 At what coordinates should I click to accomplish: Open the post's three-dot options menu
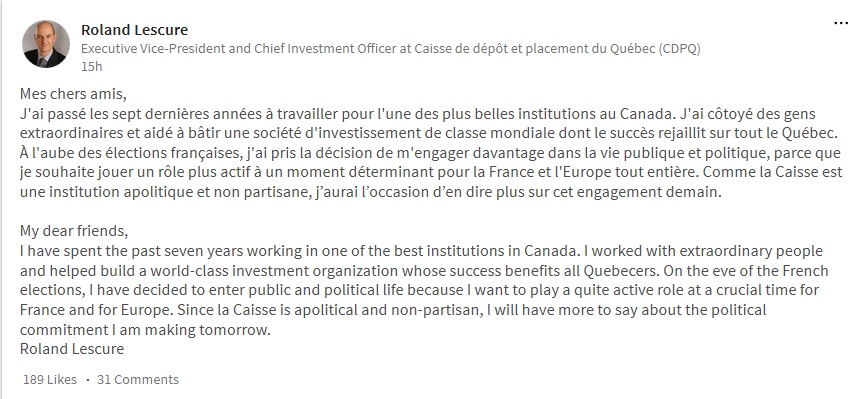click(841, 23)
